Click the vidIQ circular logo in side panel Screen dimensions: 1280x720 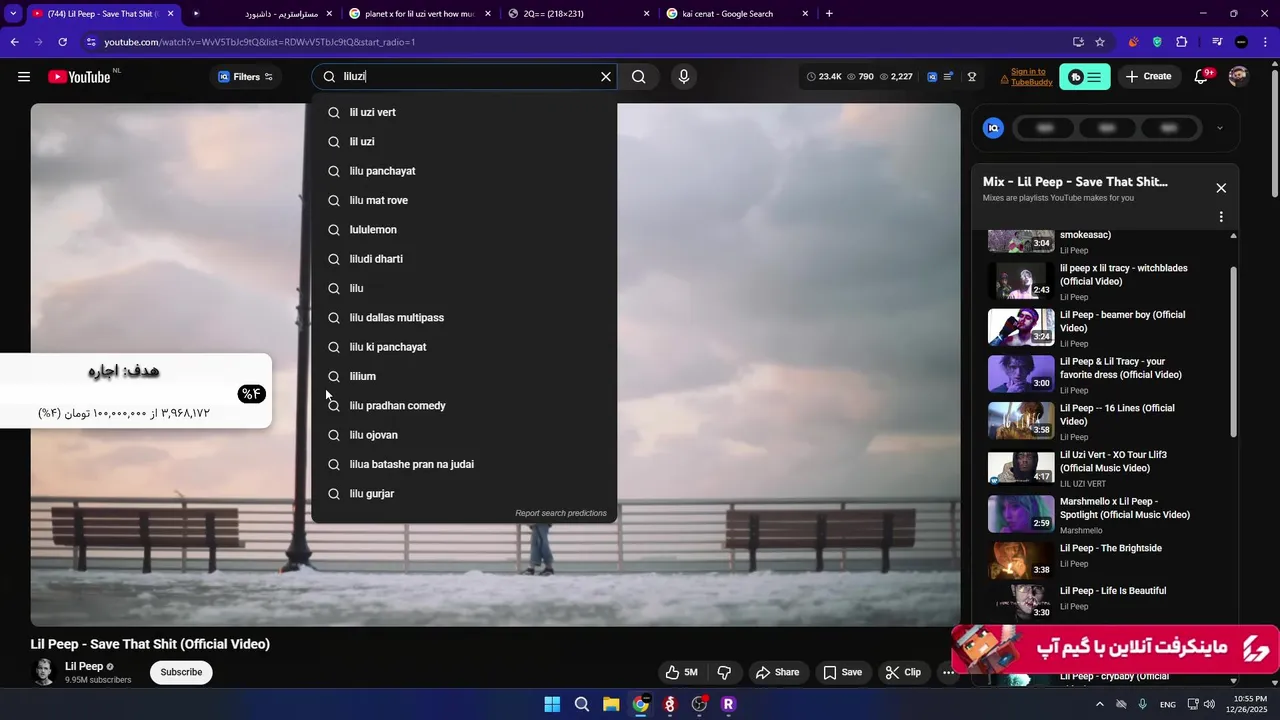993,128
